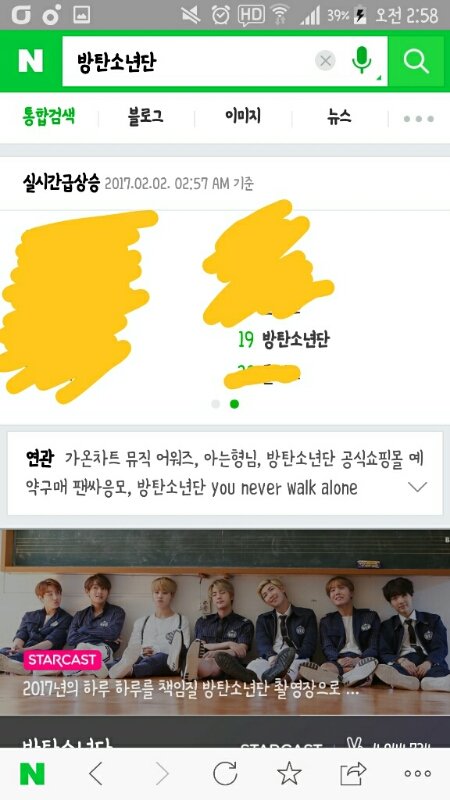
Task: Tap the green magnifier search button
Action: click(x=416, y=61)
